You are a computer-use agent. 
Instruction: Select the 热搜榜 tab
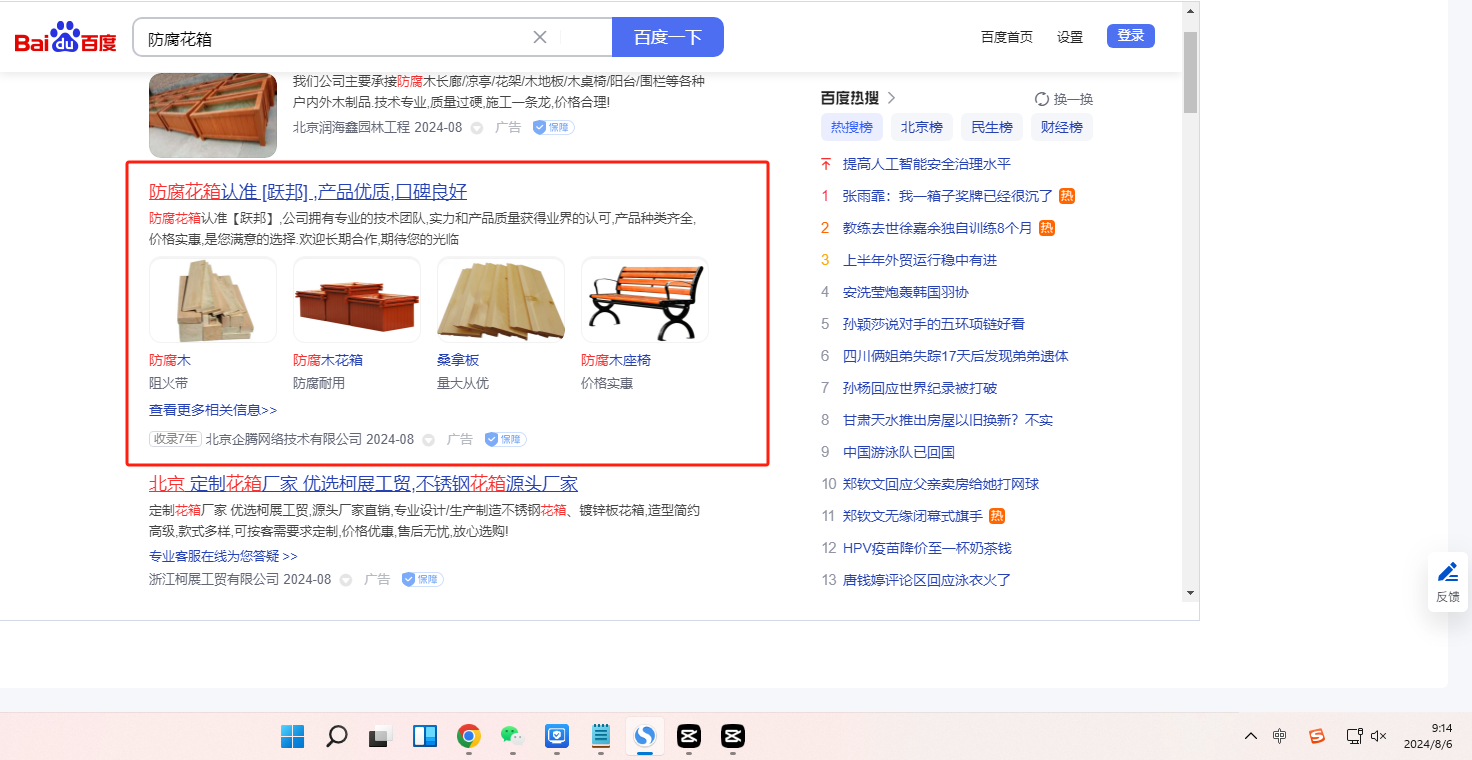(x=852, y=127)
